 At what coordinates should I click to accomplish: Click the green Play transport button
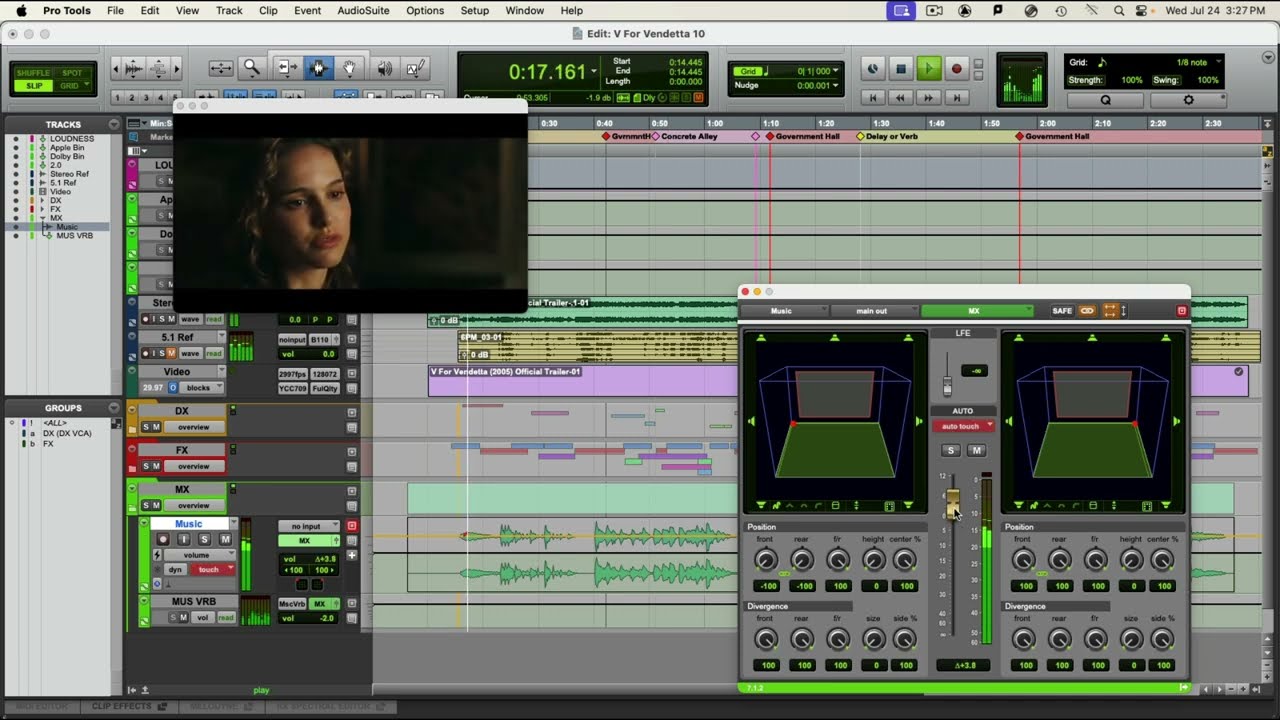pos(928,69)
